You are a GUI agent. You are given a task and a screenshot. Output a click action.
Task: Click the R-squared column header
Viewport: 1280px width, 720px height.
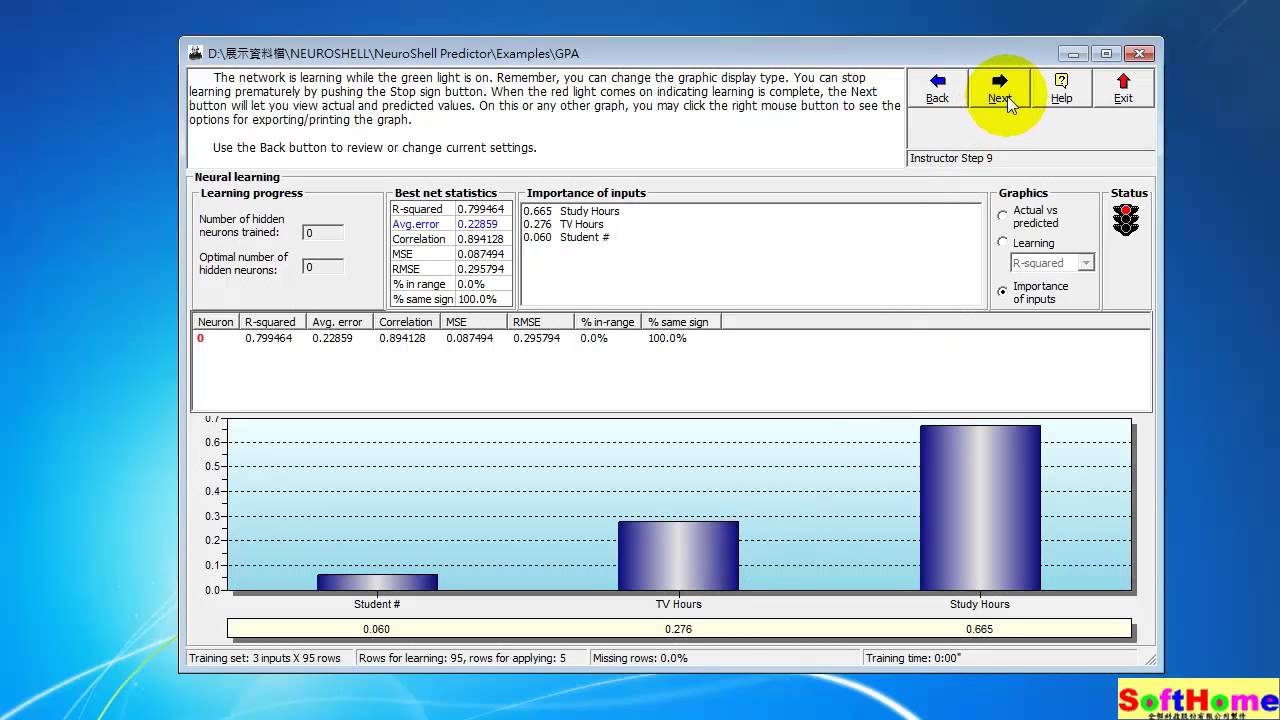coord(271,322)
